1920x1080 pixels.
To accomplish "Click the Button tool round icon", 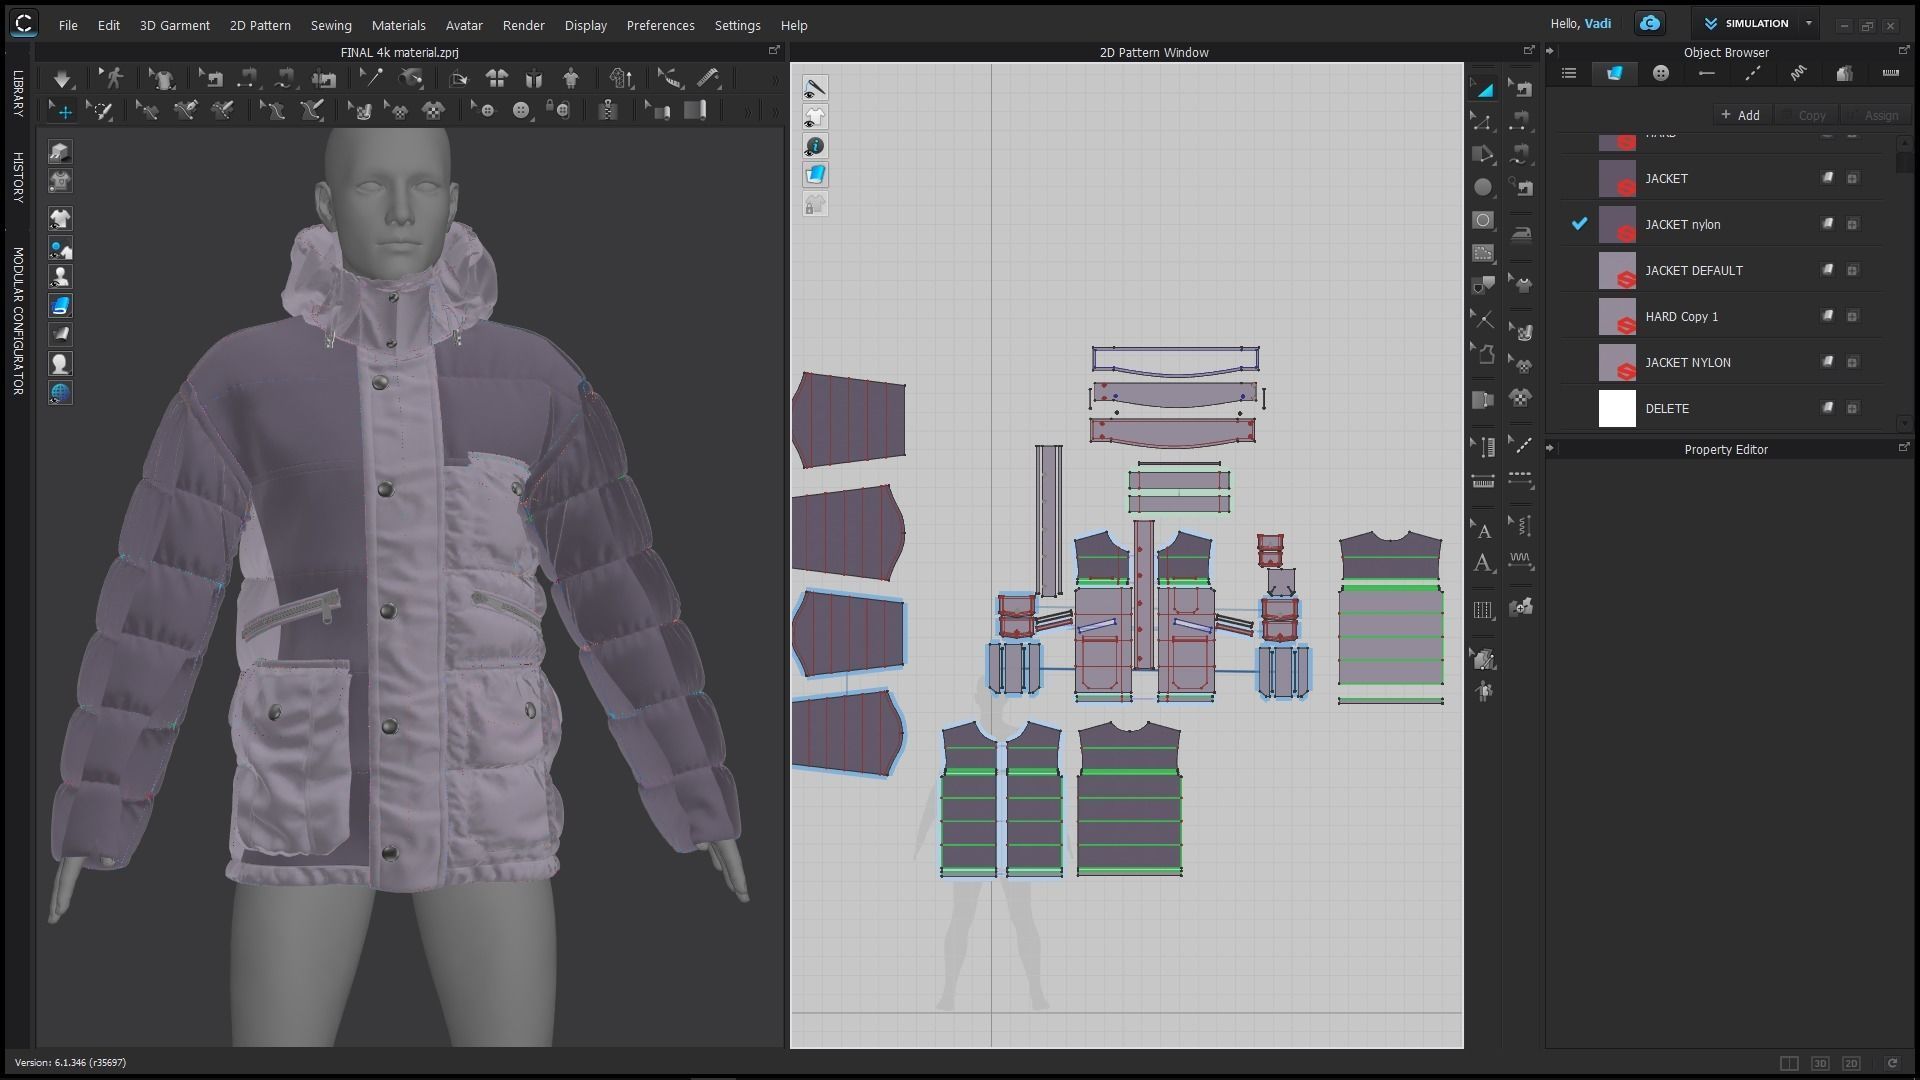I will [521, 110].
